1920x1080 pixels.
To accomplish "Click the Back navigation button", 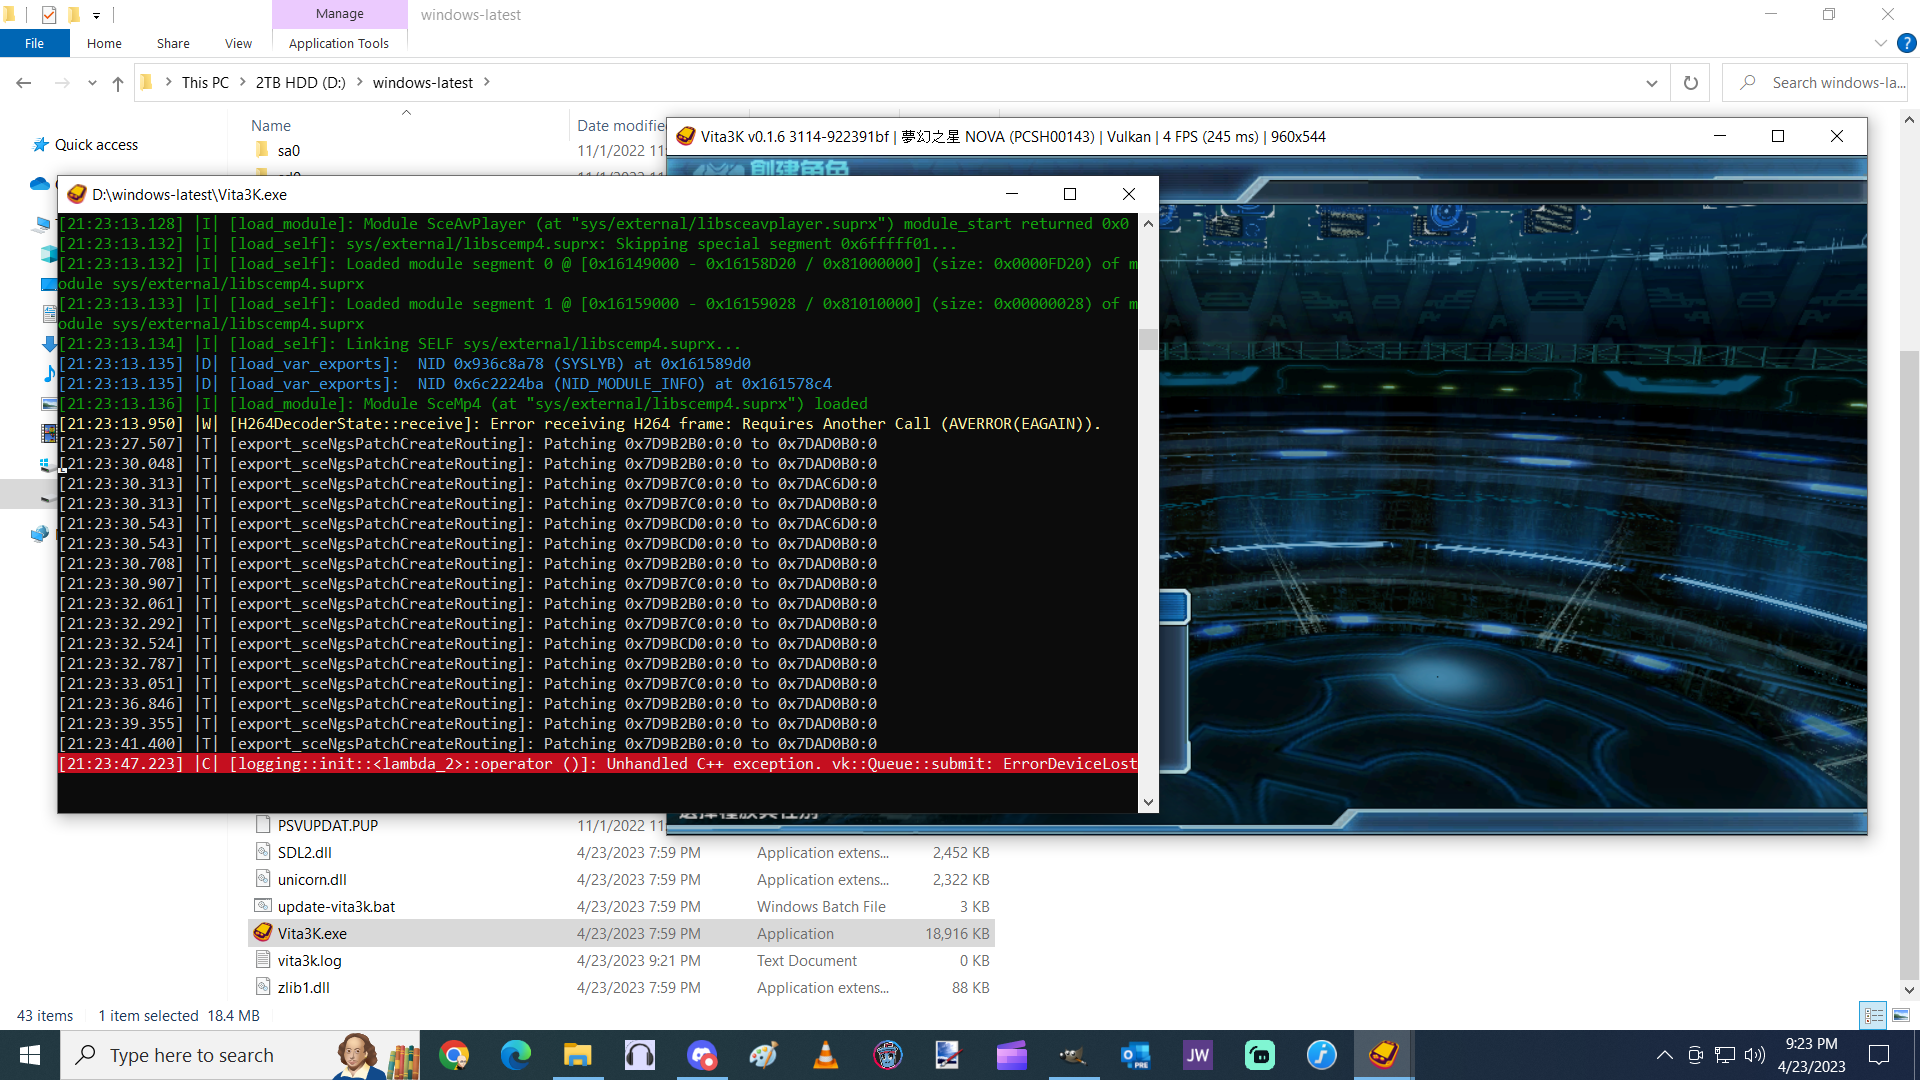I will (24, 83).
